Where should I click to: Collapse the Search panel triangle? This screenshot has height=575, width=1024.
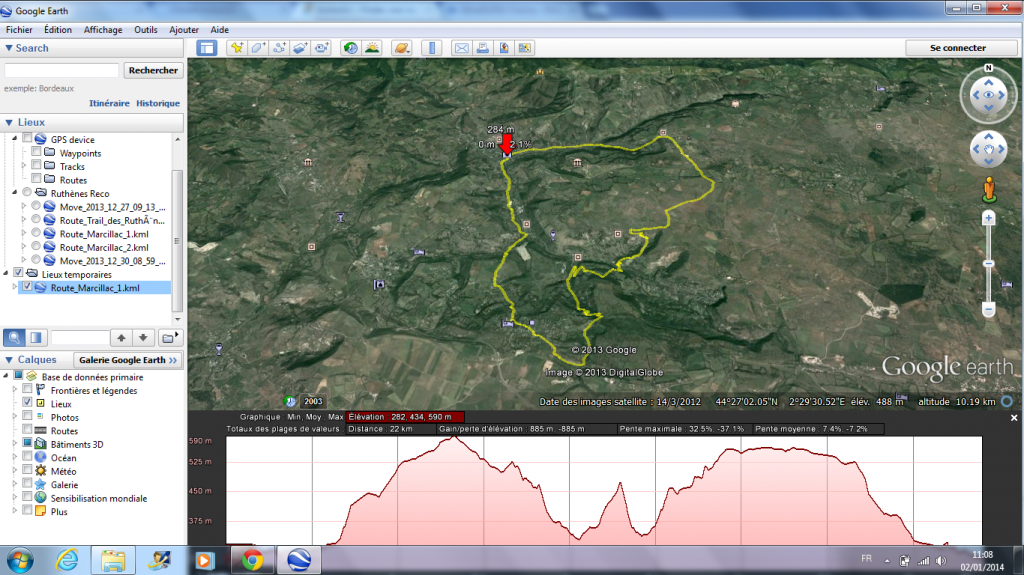(9, 48)
